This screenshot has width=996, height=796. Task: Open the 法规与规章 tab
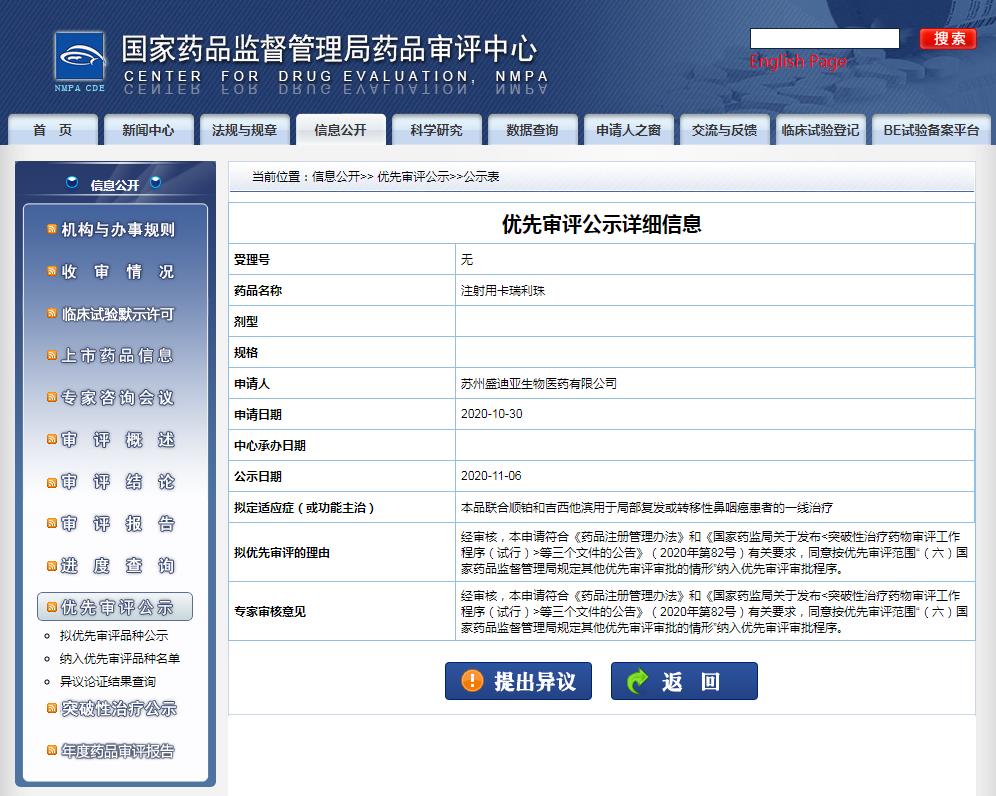(245, 130)
